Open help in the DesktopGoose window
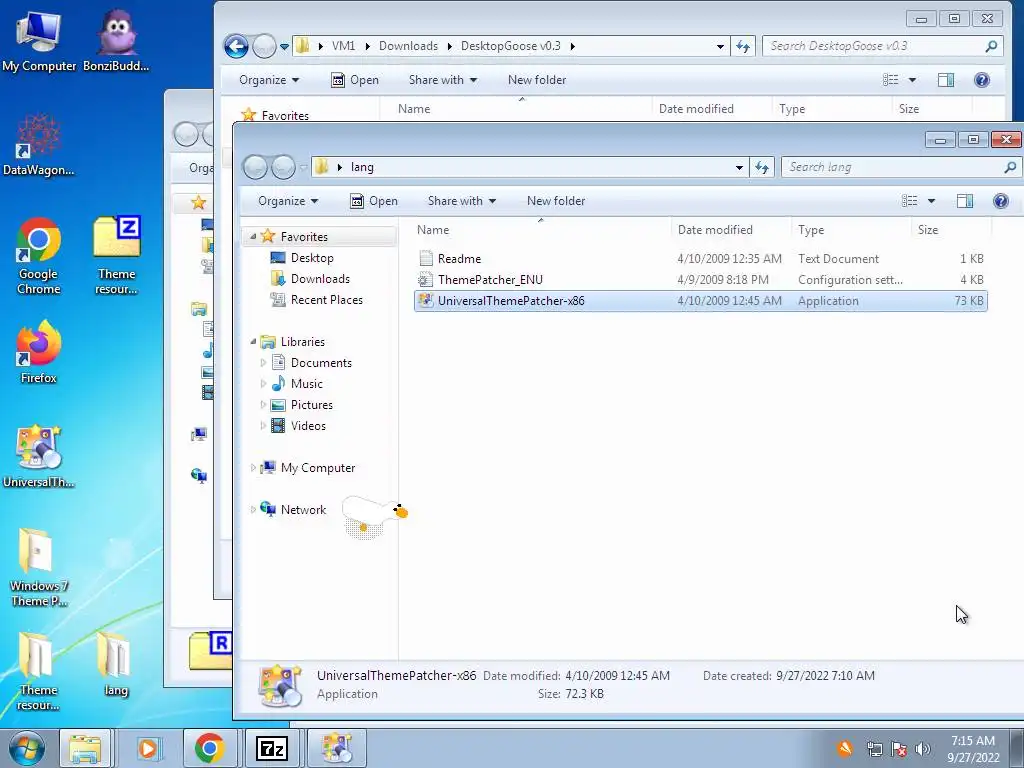The height and width of the screenshot is (768, 1024). click(x=982, y=80)
